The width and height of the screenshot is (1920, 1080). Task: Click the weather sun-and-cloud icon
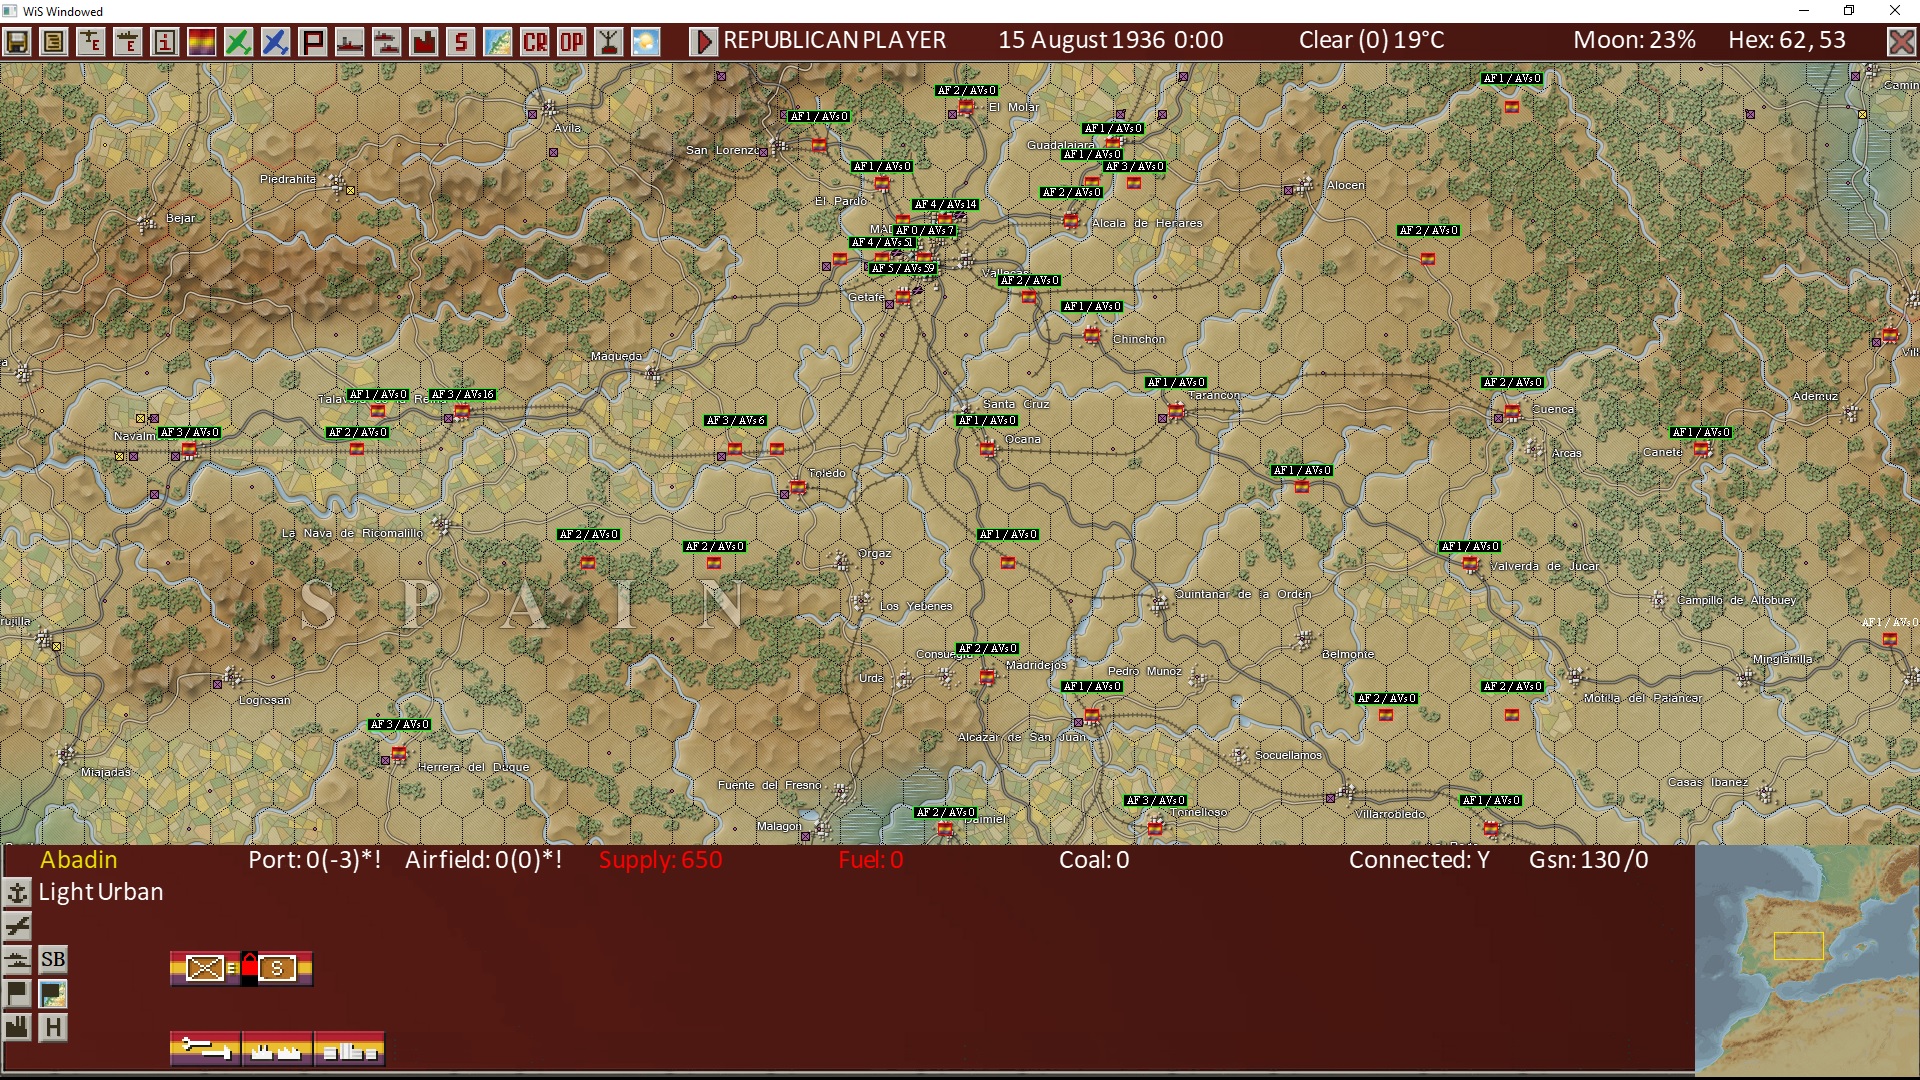[x=646, y=42]
